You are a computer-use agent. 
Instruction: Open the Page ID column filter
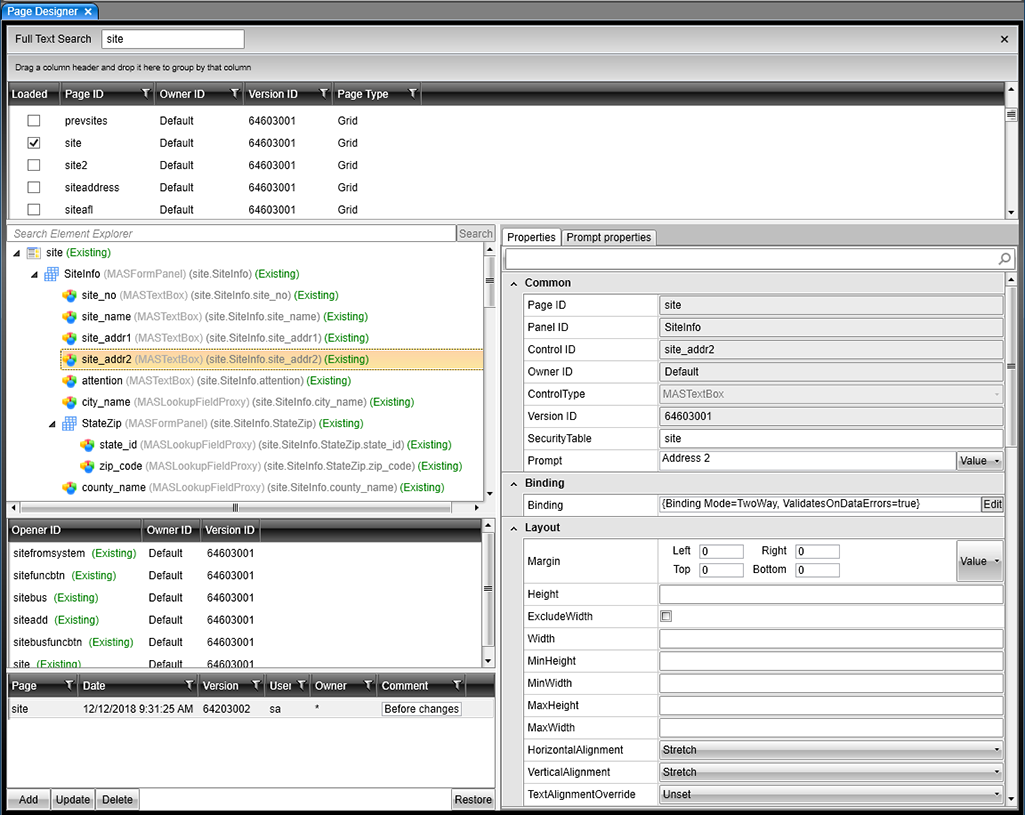pos(146,93)
